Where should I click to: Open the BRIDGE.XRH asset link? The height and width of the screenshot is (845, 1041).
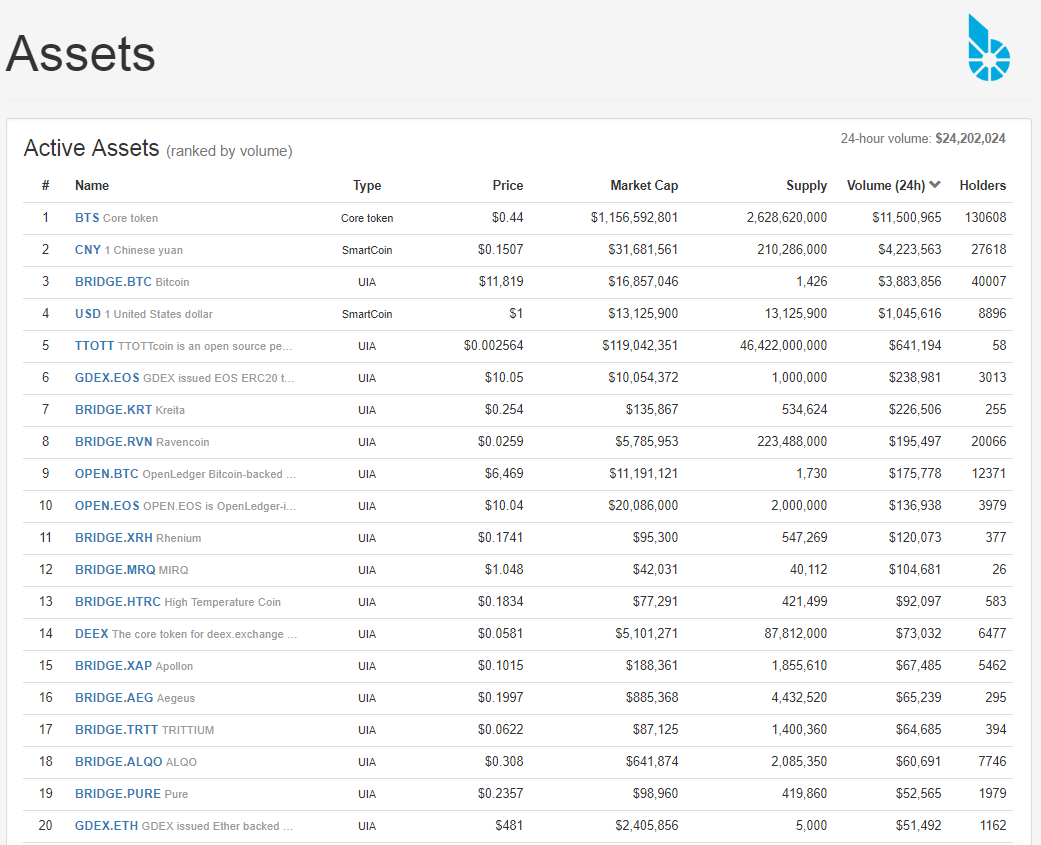tap(114, 538)
